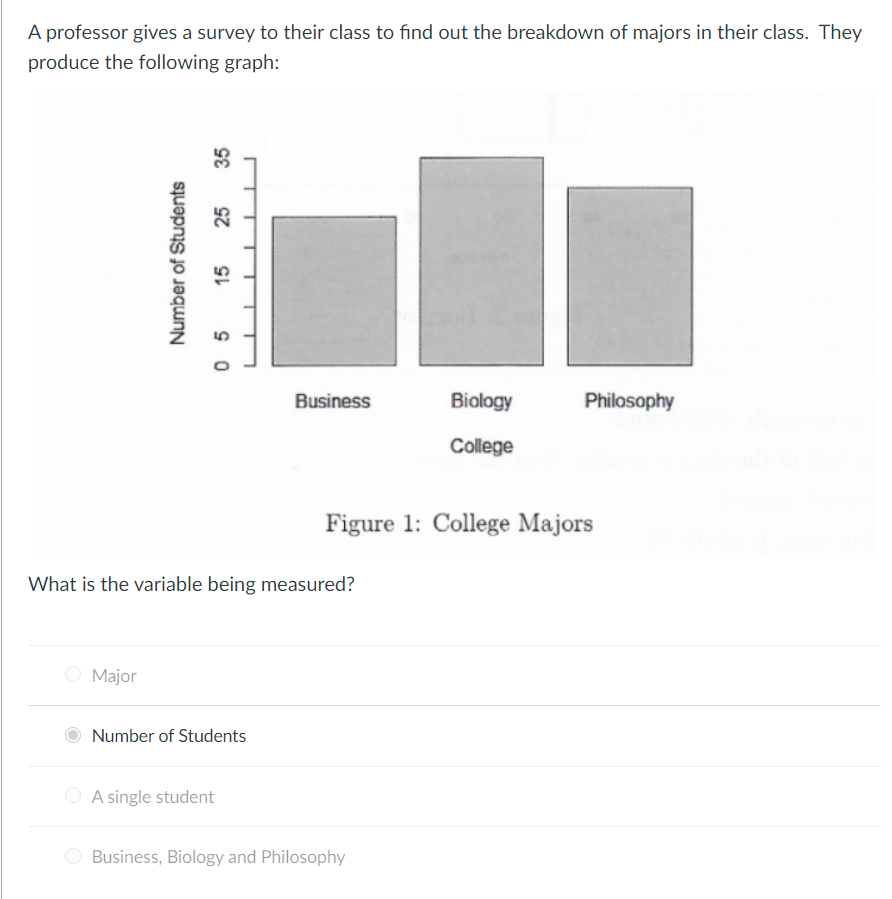Screen dimensions: 892x899
Task: Click the Major answer label text
Action: pos(114,676)
